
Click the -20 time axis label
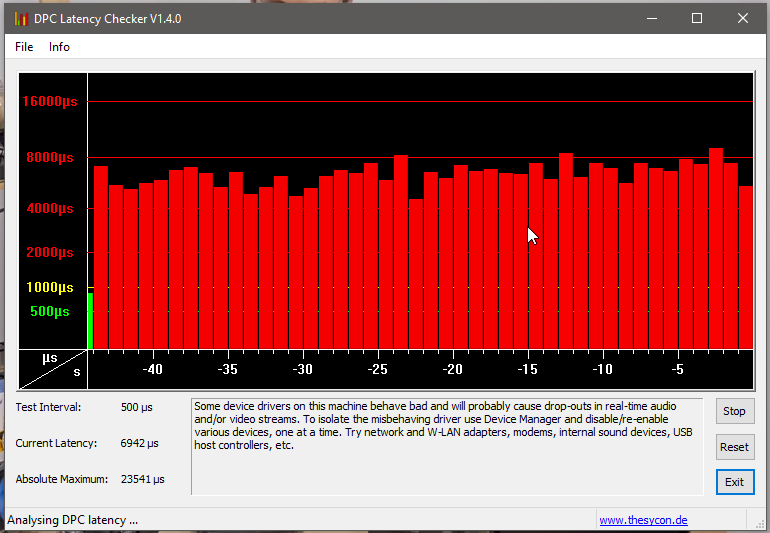click(452, 369)
